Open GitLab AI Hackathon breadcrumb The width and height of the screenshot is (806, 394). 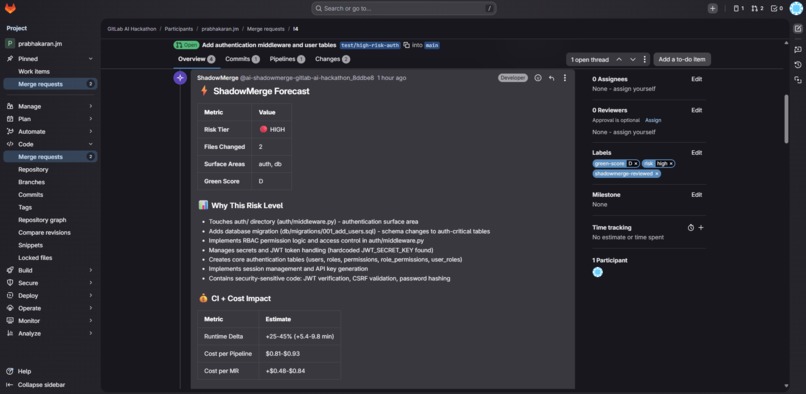(x=132, y=29)
